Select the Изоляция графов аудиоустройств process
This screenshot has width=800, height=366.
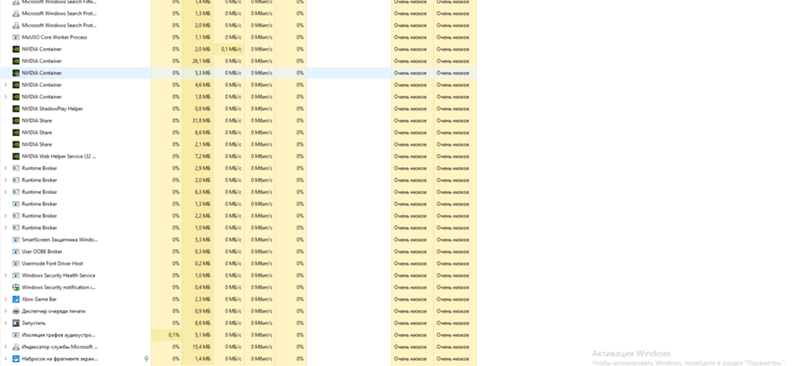[x=238, y=335]
